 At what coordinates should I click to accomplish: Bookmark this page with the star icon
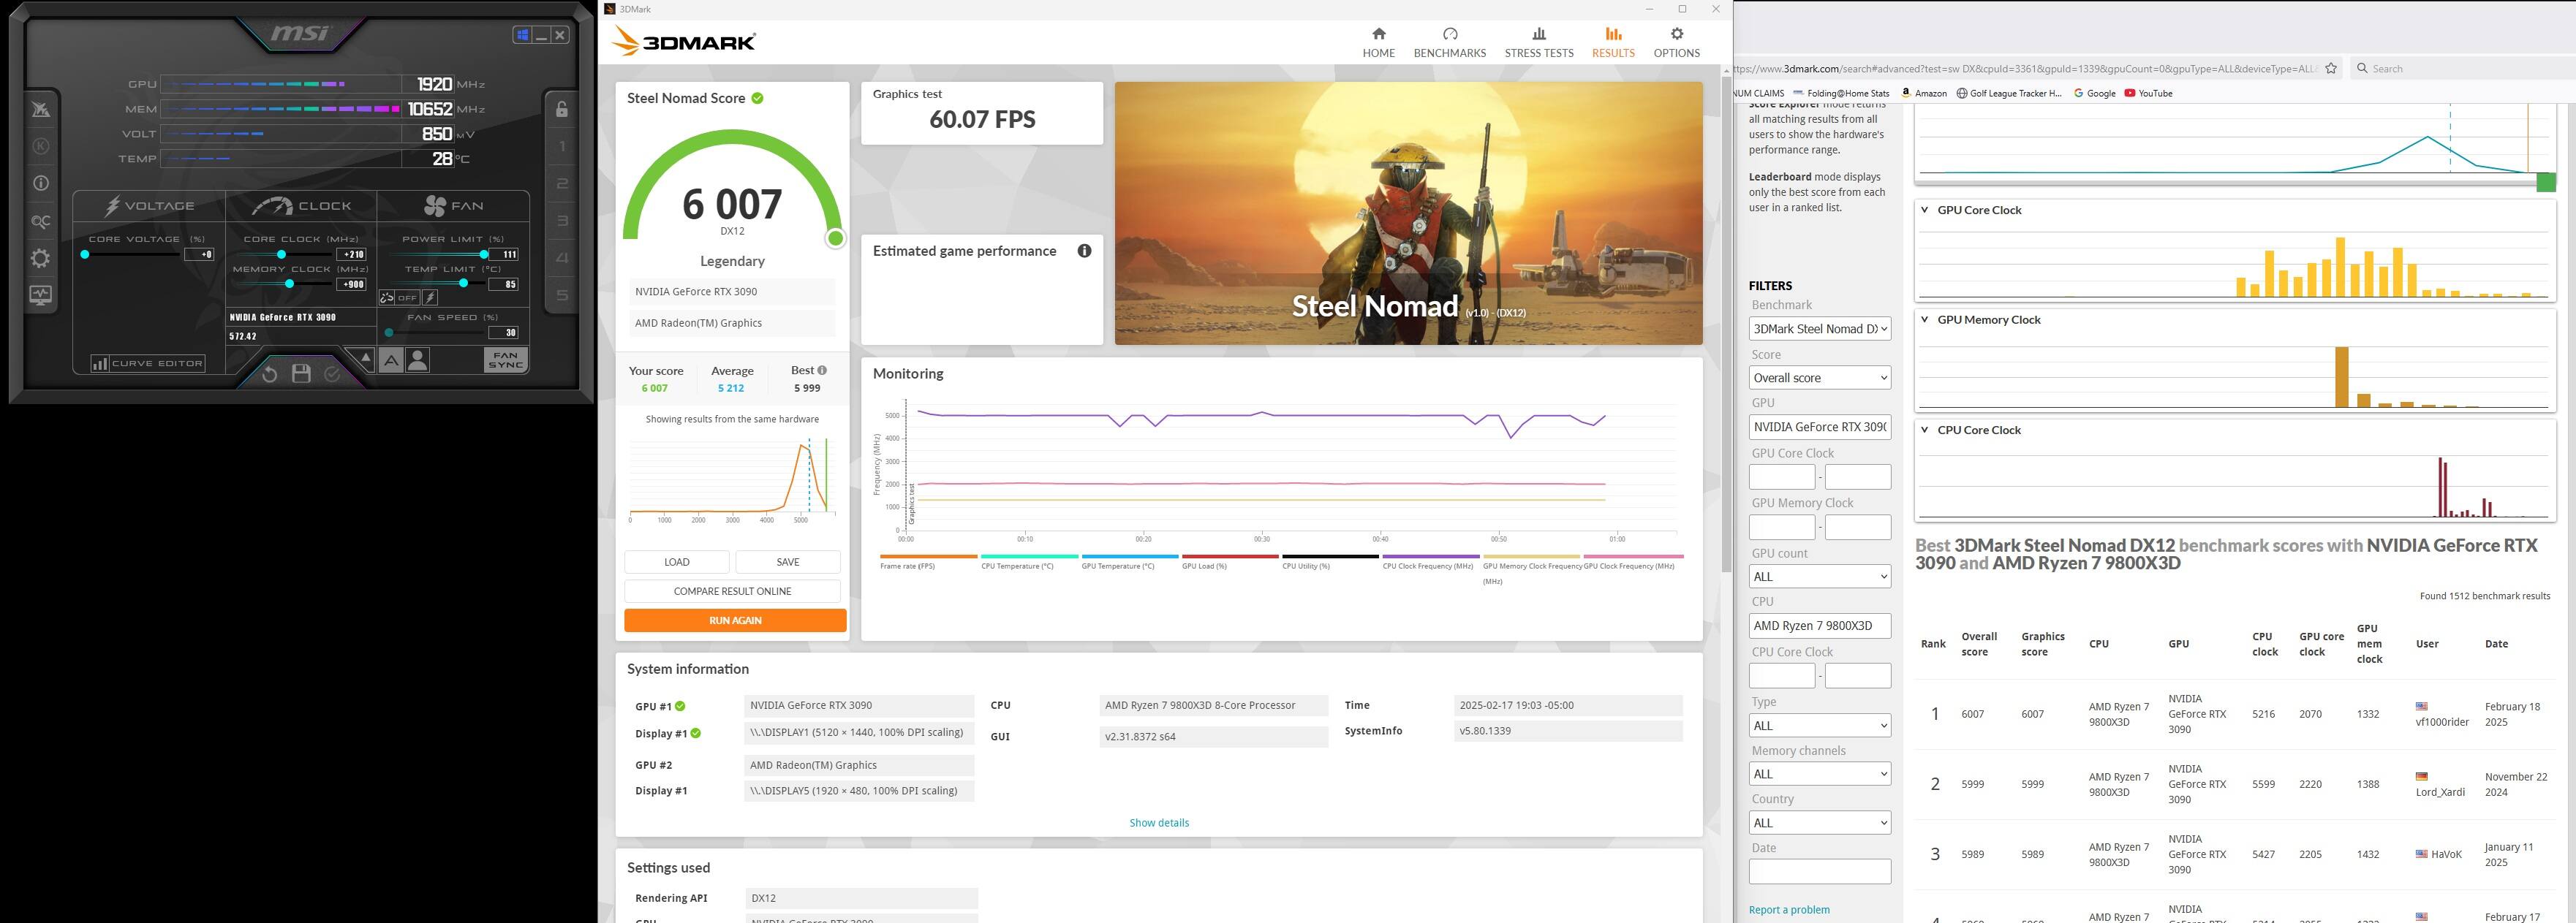tap(2331, 68)
